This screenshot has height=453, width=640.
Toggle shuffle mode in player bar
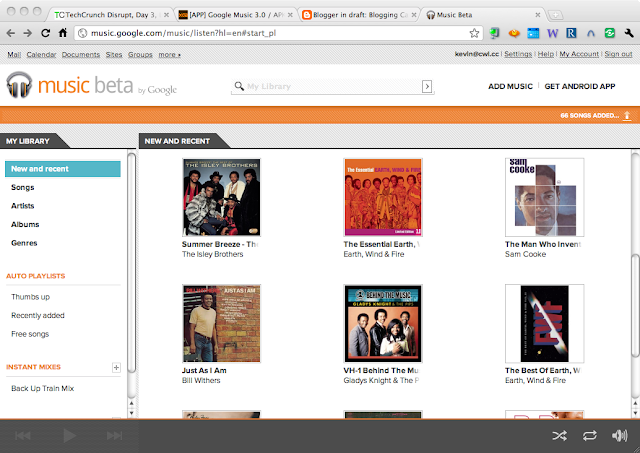tap(558, 435)
